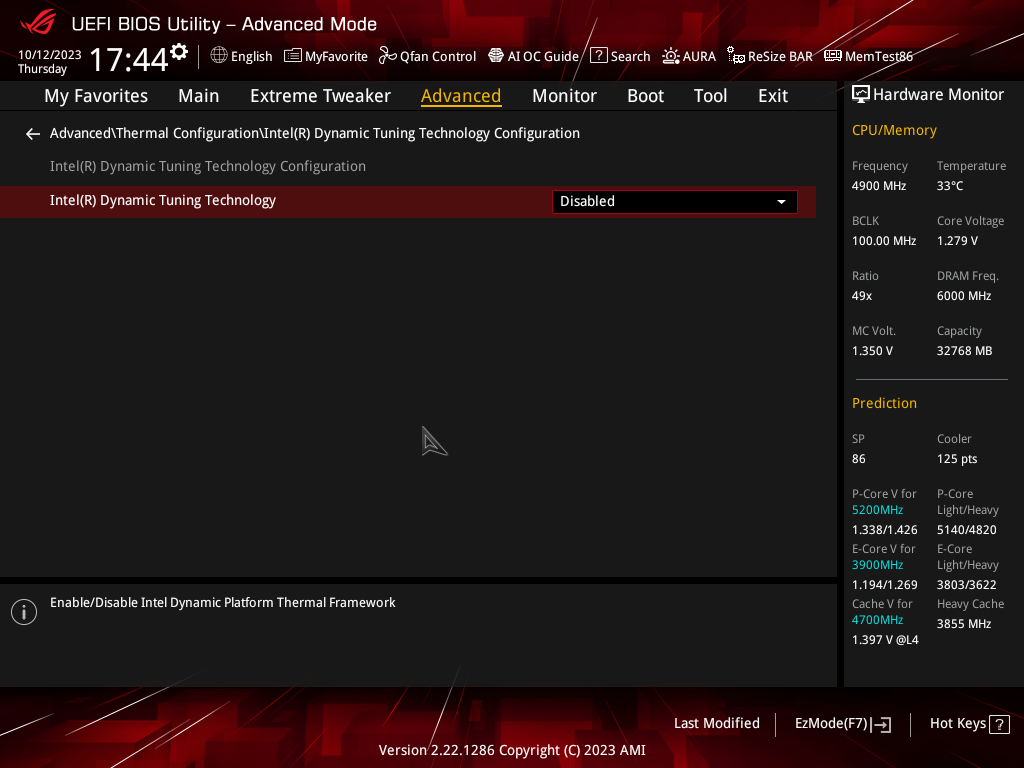Image resolution: width=1024 pixels, height=768 pixels.
Task: Click the settings gear next to clock
Action: [x=179, y=52]
